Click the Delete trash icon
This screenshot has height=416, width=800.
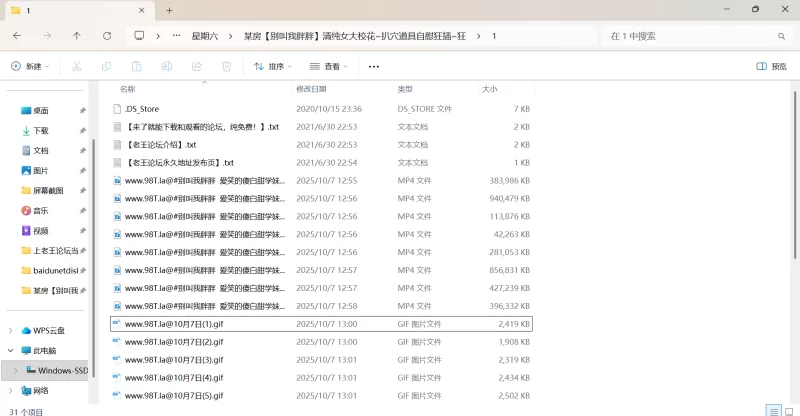click(x=226, y=66)
